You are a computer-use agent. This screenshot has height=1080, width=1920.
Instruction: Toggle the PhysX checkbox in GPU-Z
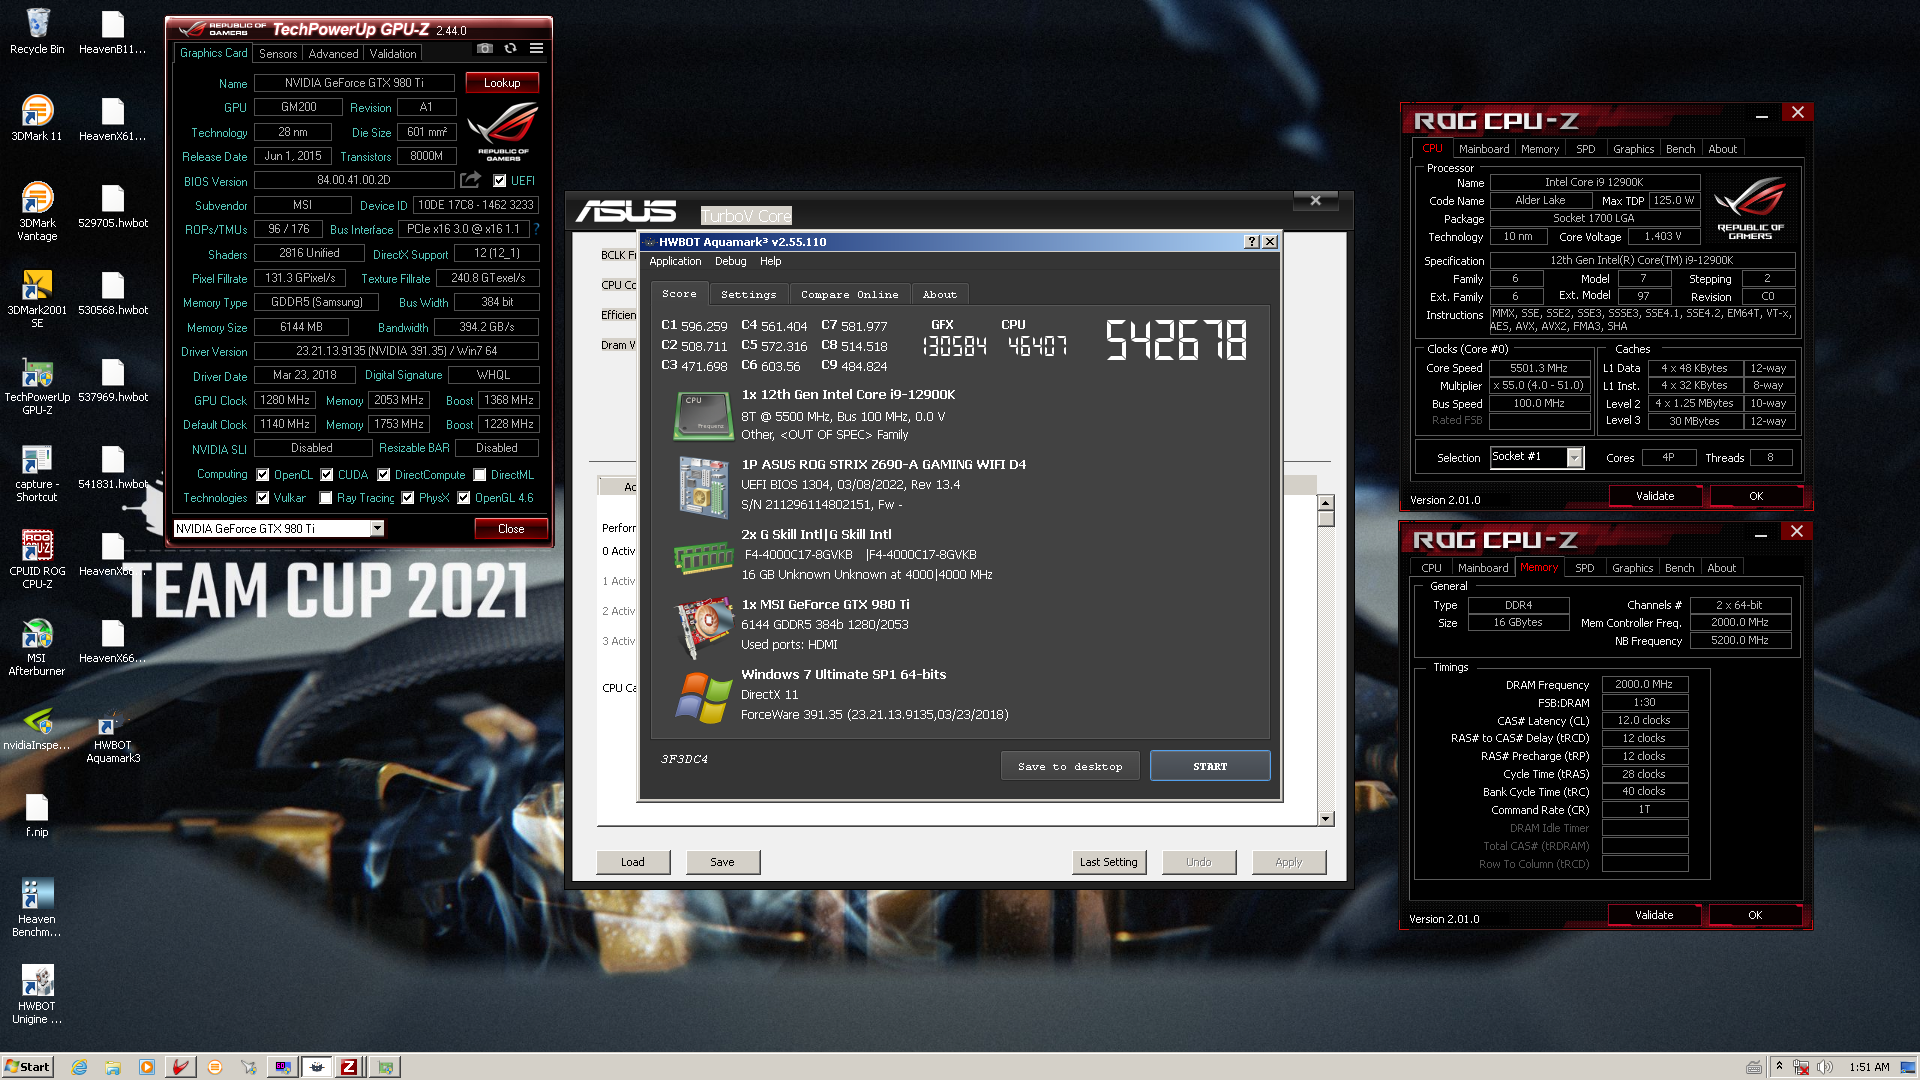click(408, 498)
